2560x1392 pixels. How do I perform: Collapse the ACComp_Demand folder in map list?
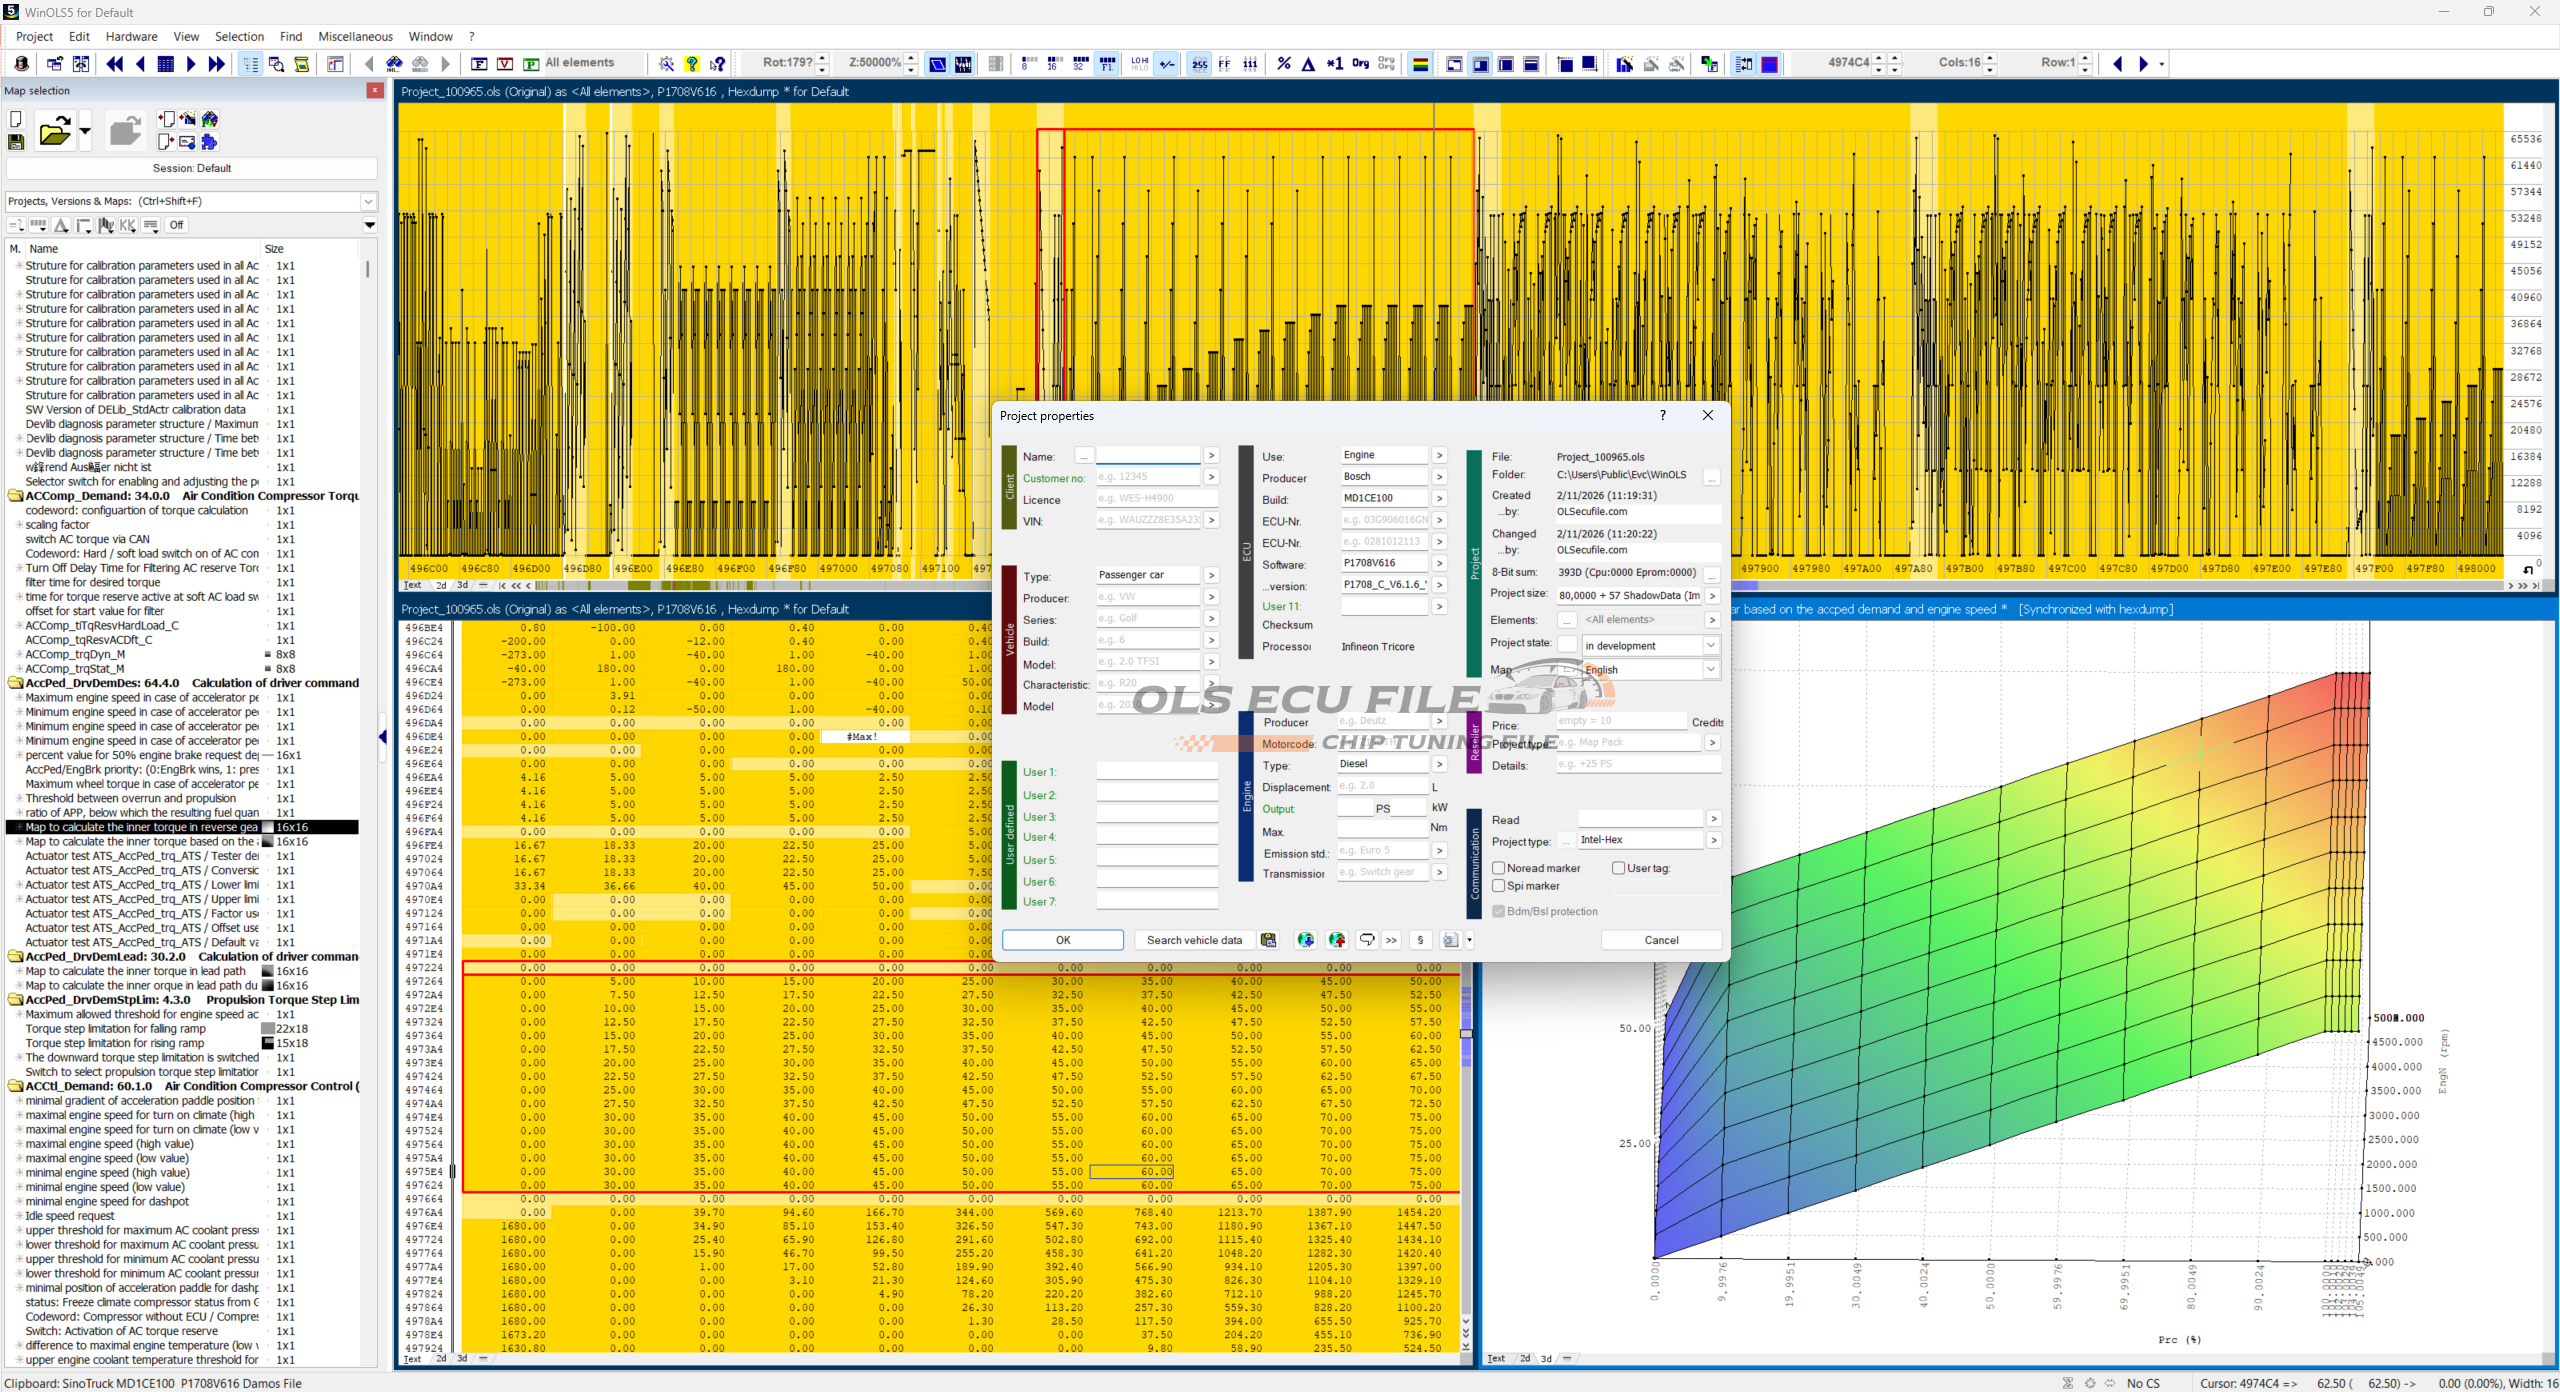(x=16, y=496)
